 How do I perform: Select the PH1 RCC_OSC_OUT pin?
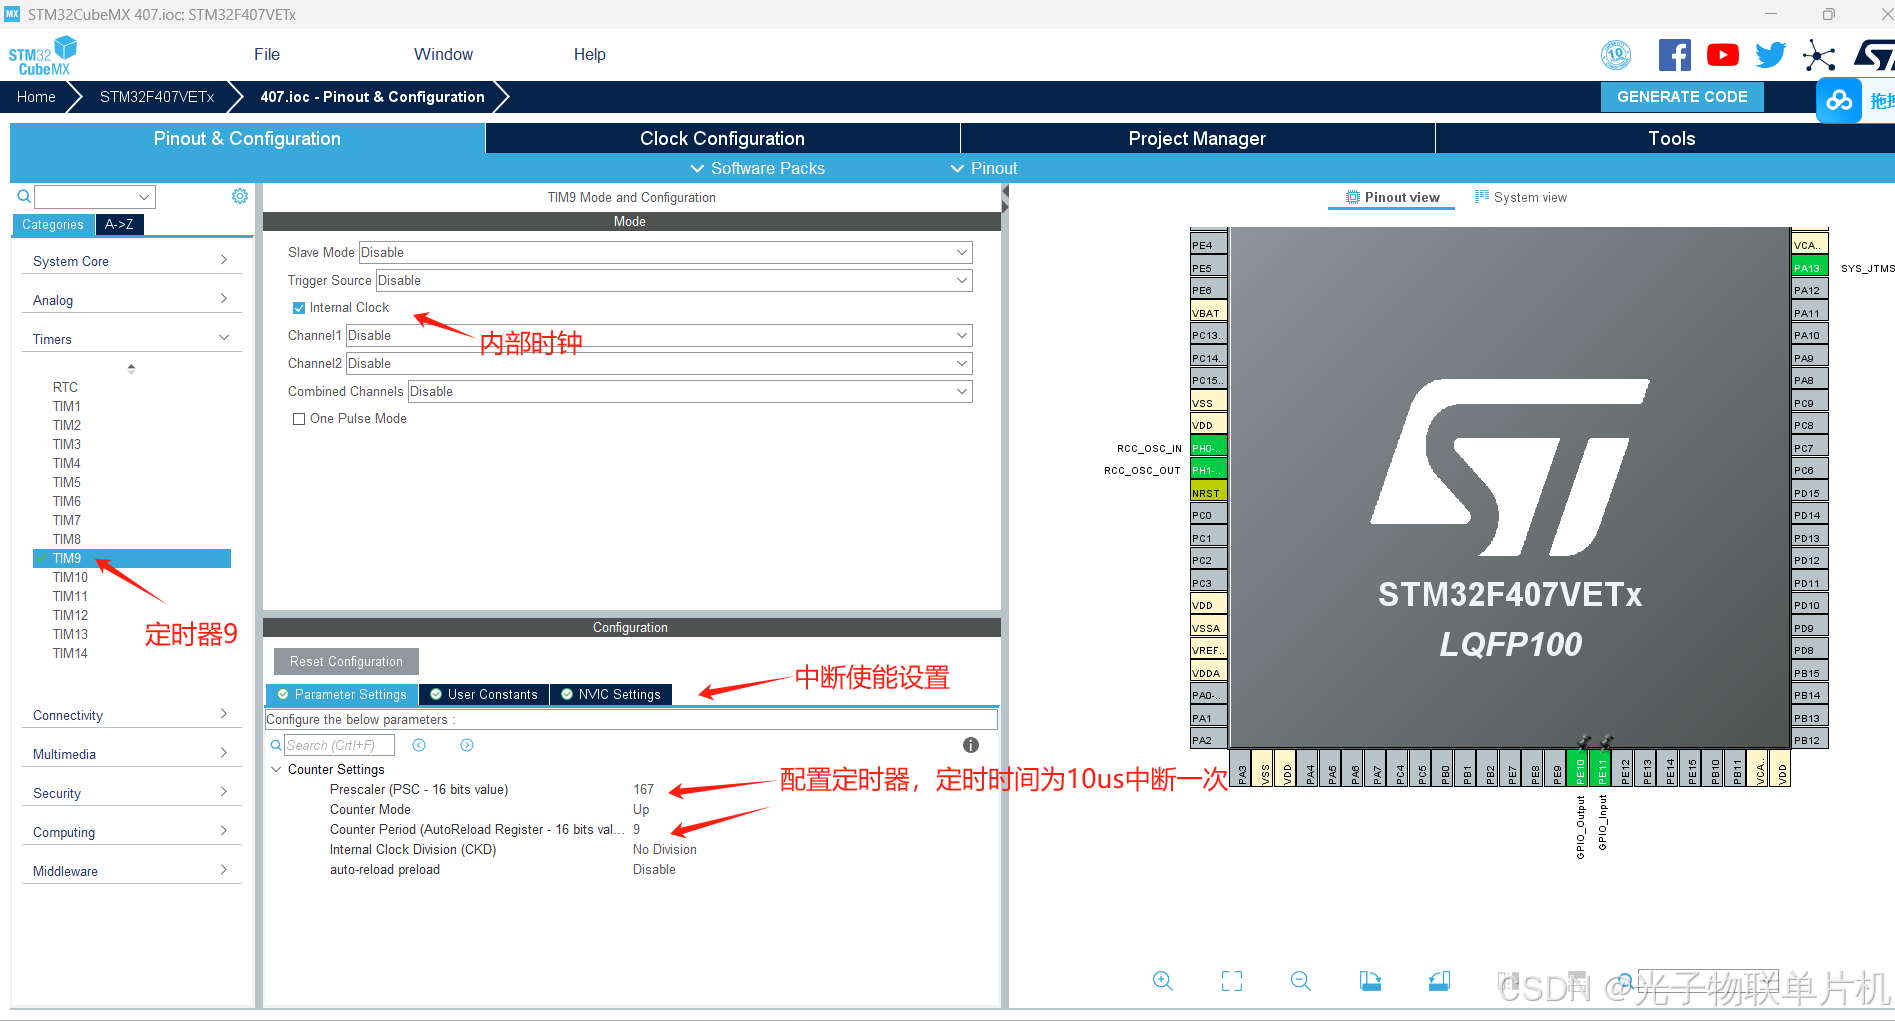click(1208, 470)
